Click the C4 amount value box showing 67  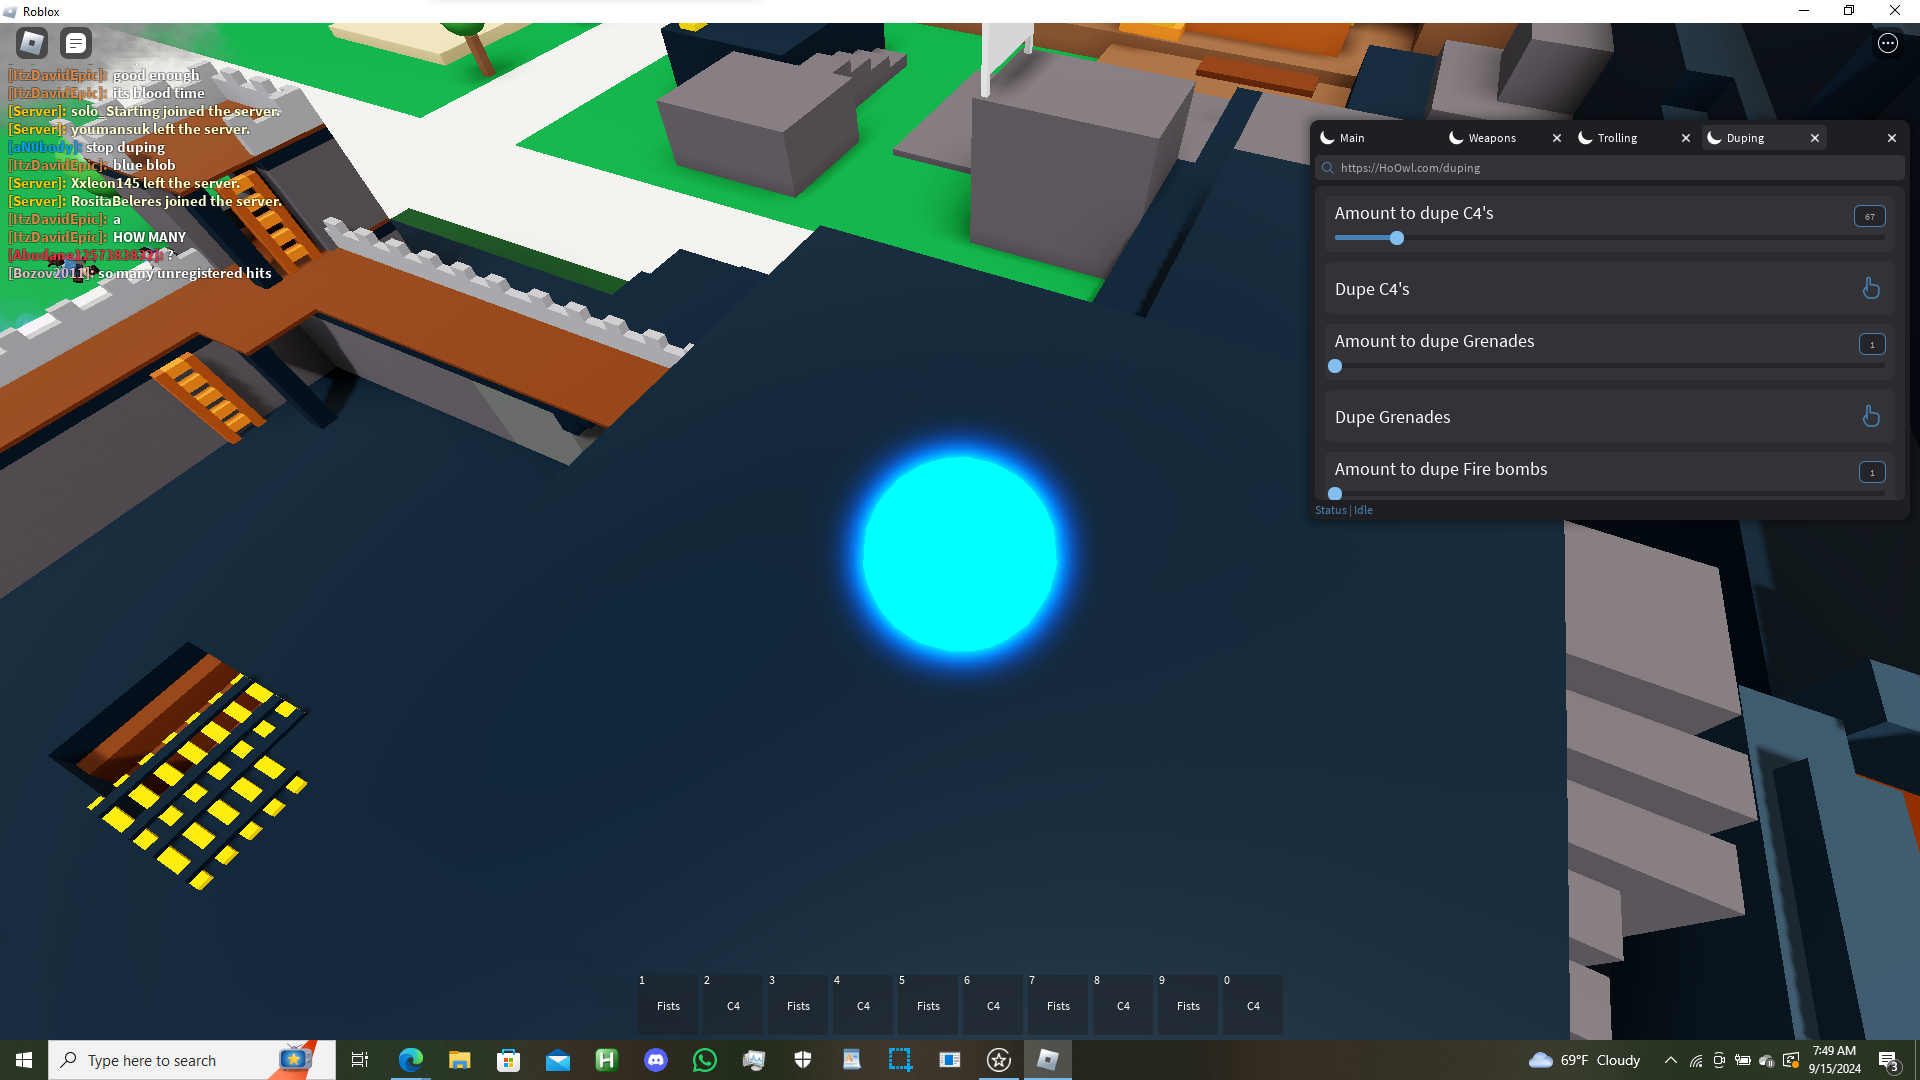click(1870, 216)
